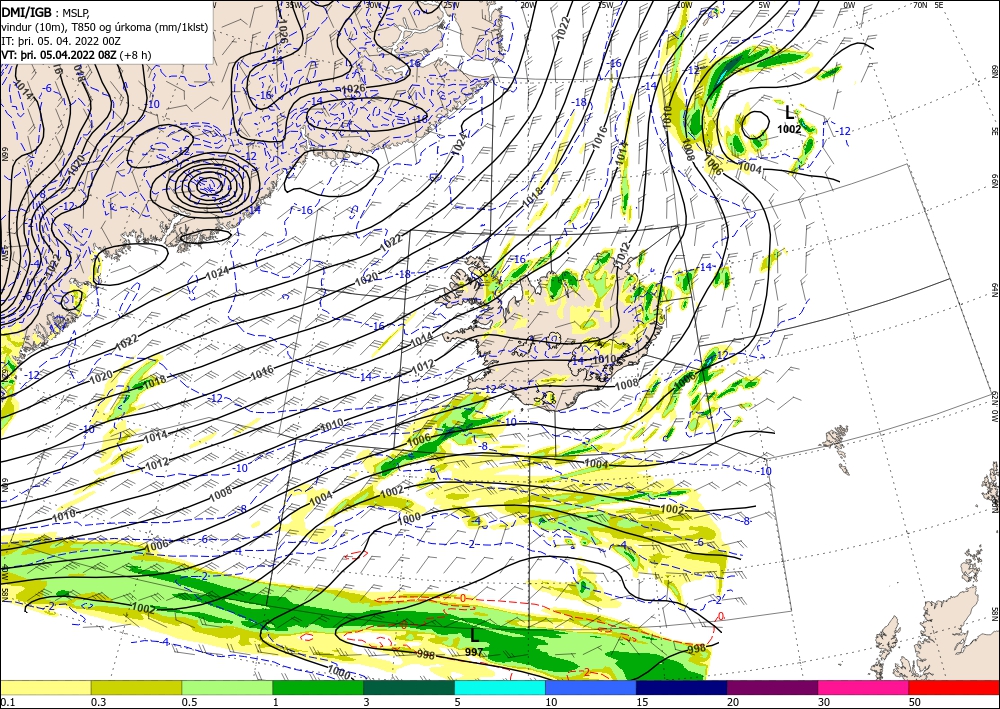
Task: Click the legend value 0.1
Action: tap(7, 702)
